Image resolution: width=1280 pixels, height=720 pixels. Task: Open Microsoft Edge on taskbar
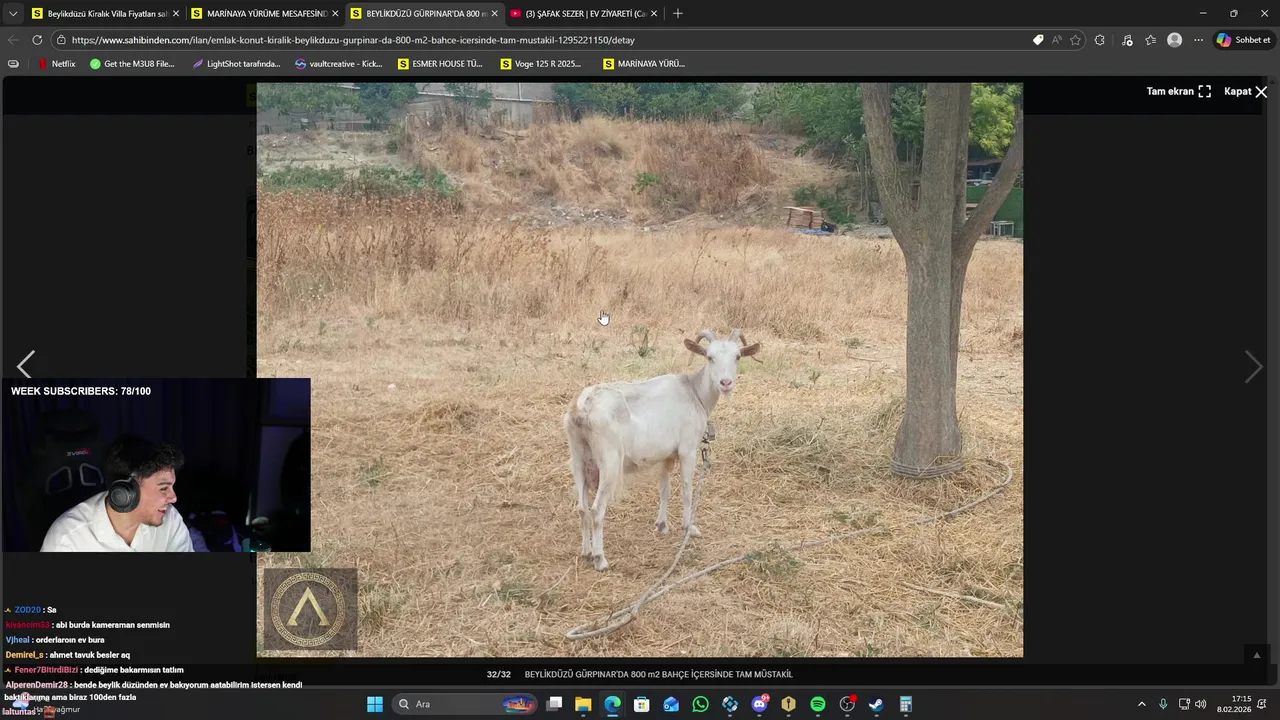[612, 704]
